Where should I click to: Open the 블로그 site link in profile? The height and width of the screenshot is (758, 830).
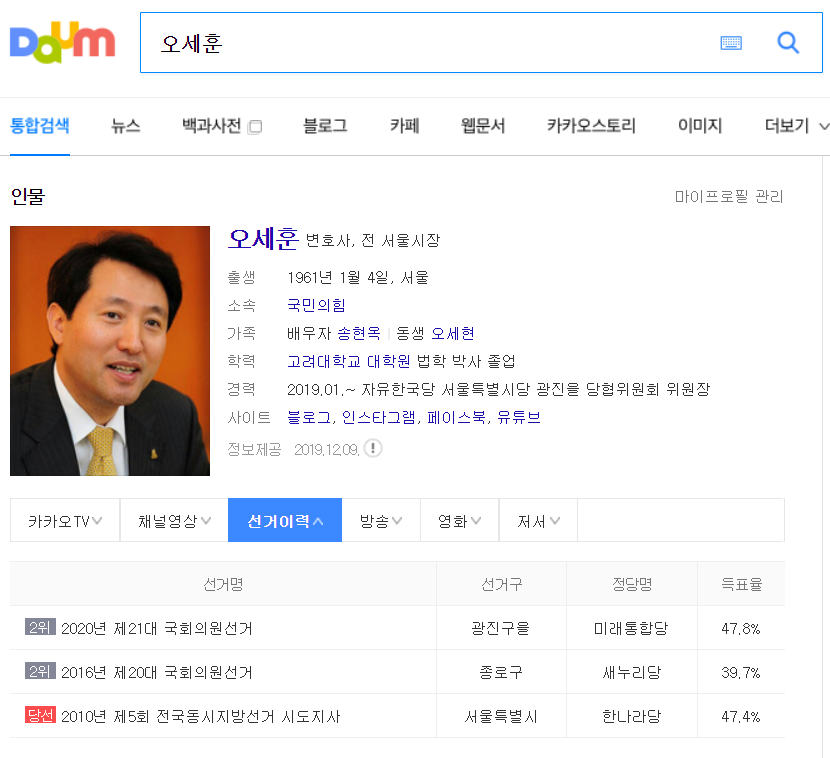coord(309,417)
